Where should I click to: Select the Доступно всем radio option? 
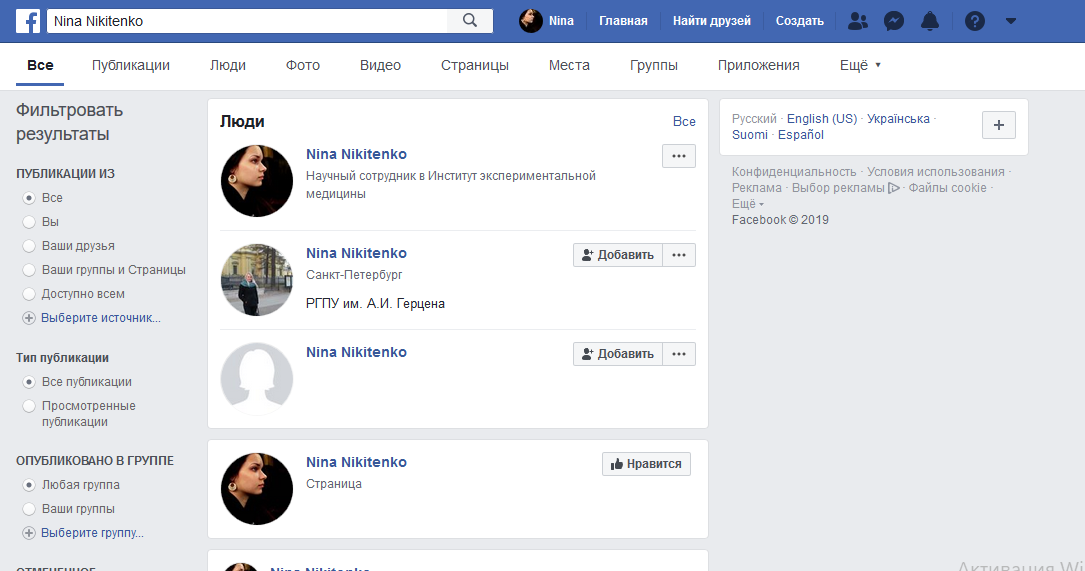tap(29, 294)
